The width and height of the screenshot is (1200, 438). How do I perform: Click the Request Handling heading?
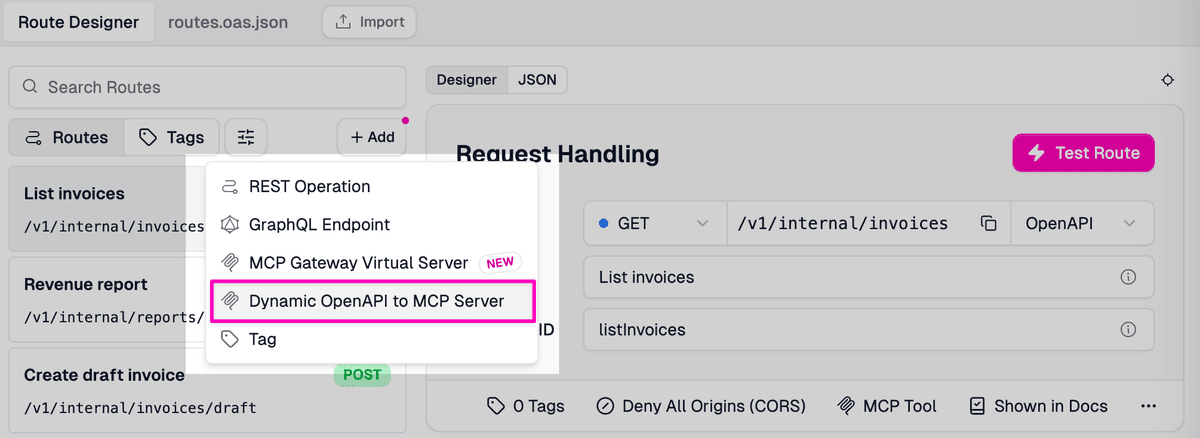[x=557, y=153]
